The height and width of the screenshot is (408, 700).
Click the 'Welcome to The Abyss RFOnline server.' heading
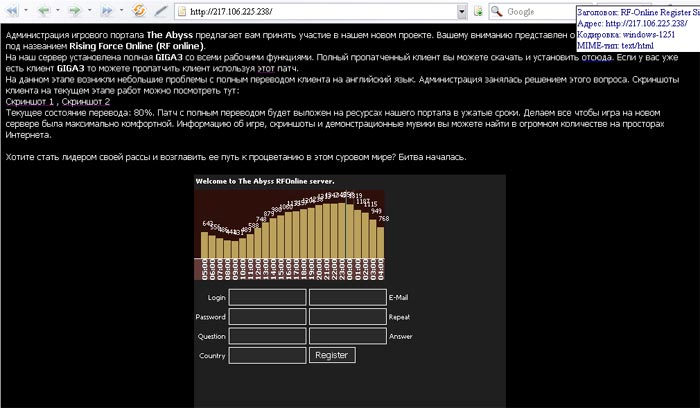(265, 181)
